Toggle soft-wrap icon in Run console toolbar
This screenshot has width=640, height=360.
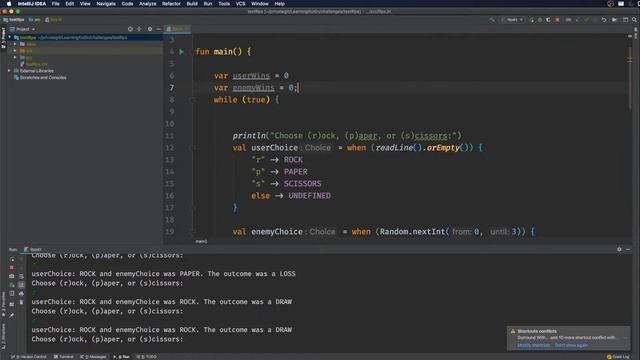(22, 276)
